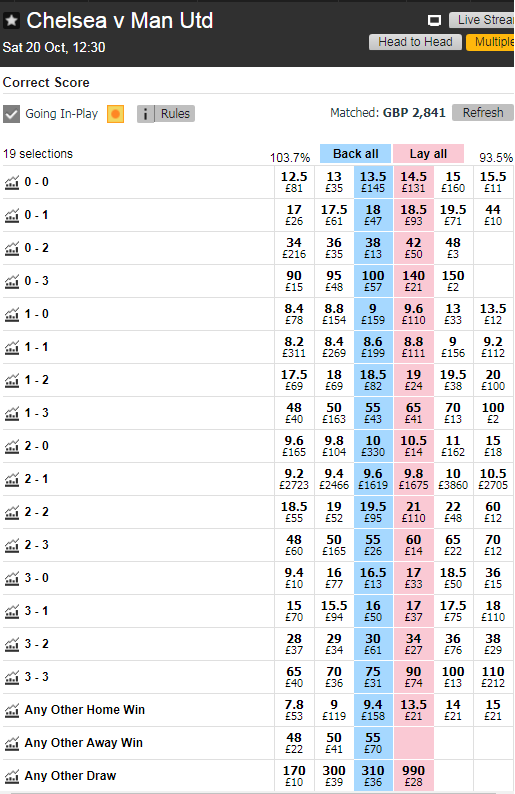Open the Head to Head tab

click(x=415, y=42)
